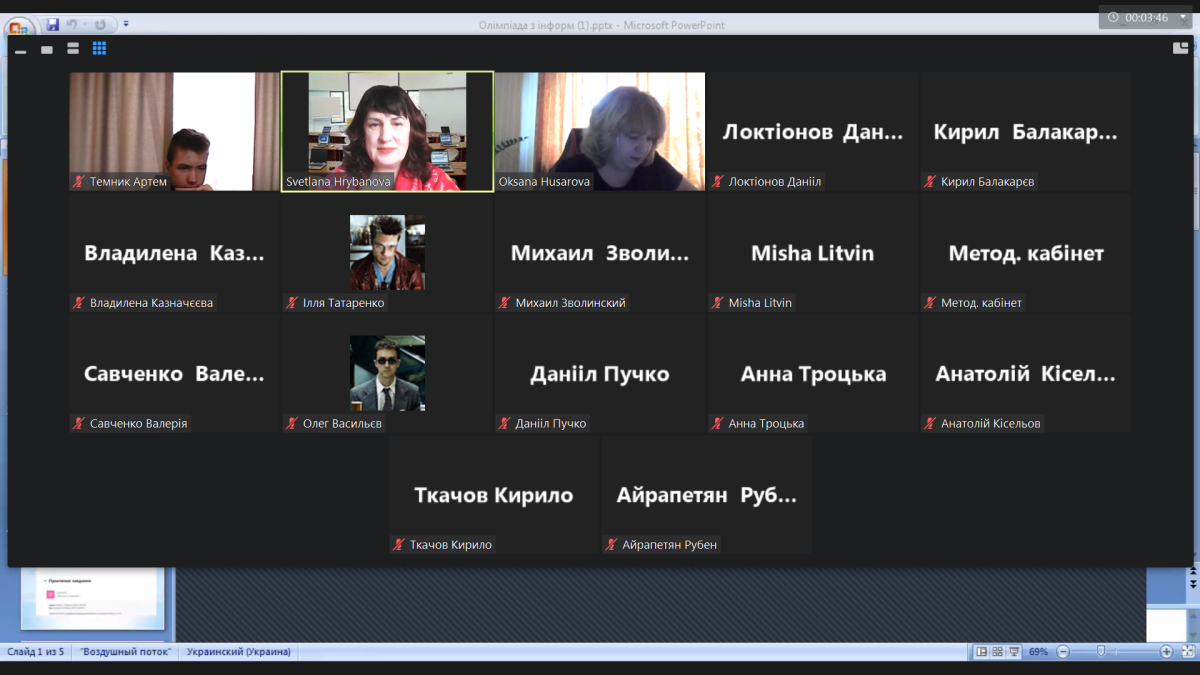Expand Customize Quick Access Toolbar dropdown
The height and width of the screenshot is (675, 1200).
126,24
